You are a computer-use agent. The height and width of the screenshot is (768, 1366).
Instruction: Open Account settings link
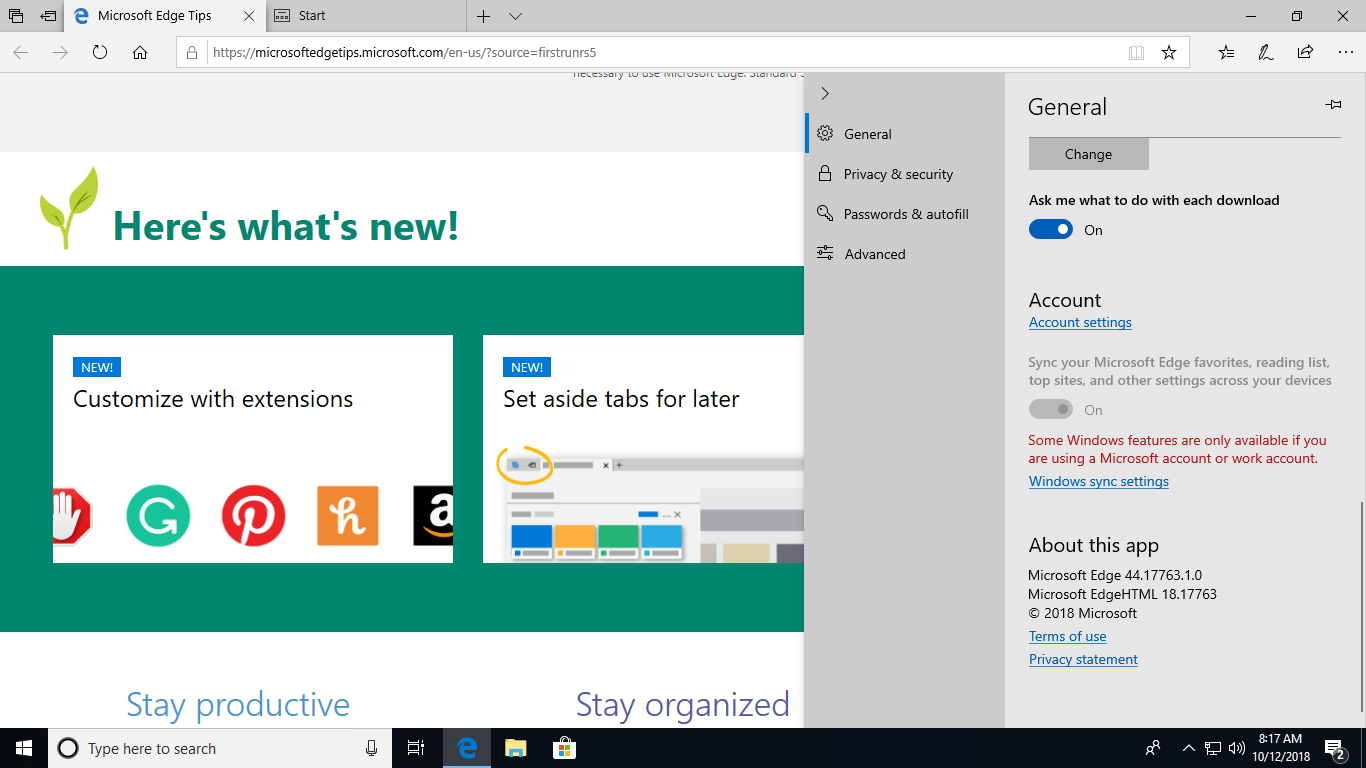pyautogui.click(x=1080, y=322)
